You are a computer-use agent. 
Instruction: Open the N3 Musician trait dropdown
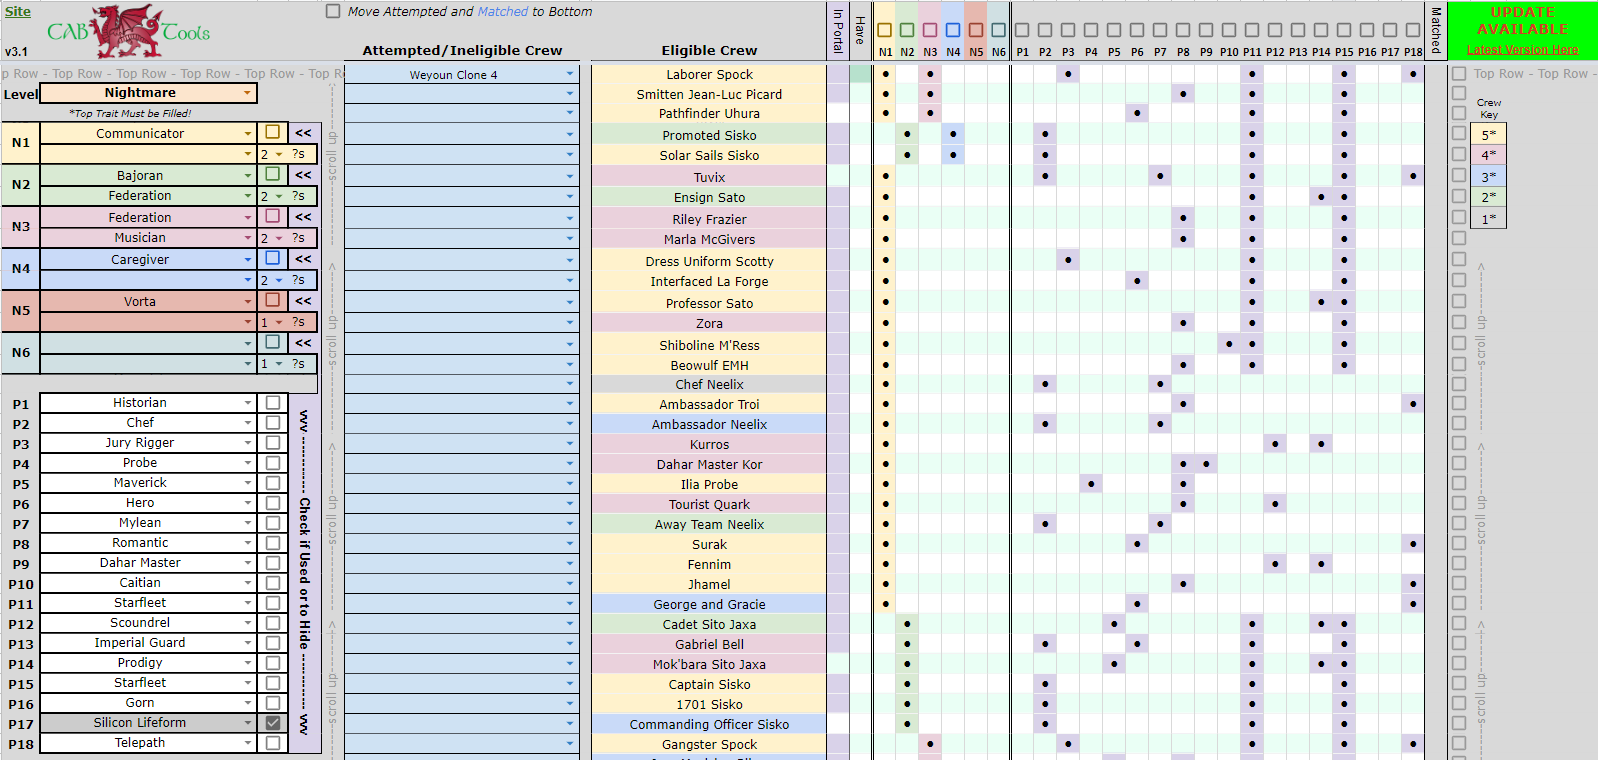coord(248,238)
